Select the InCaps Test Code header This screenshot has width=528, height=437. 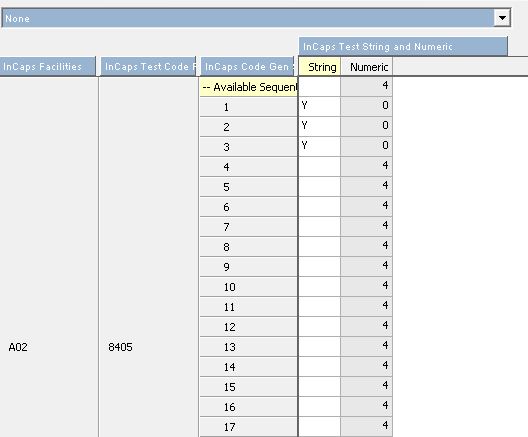[x=148, y=66]
